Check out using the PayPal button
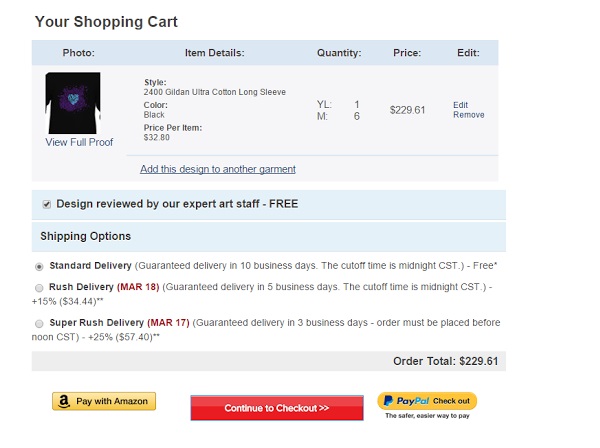Image resolution: width=600 pixels, height=448 pixels. coord(427,401)
